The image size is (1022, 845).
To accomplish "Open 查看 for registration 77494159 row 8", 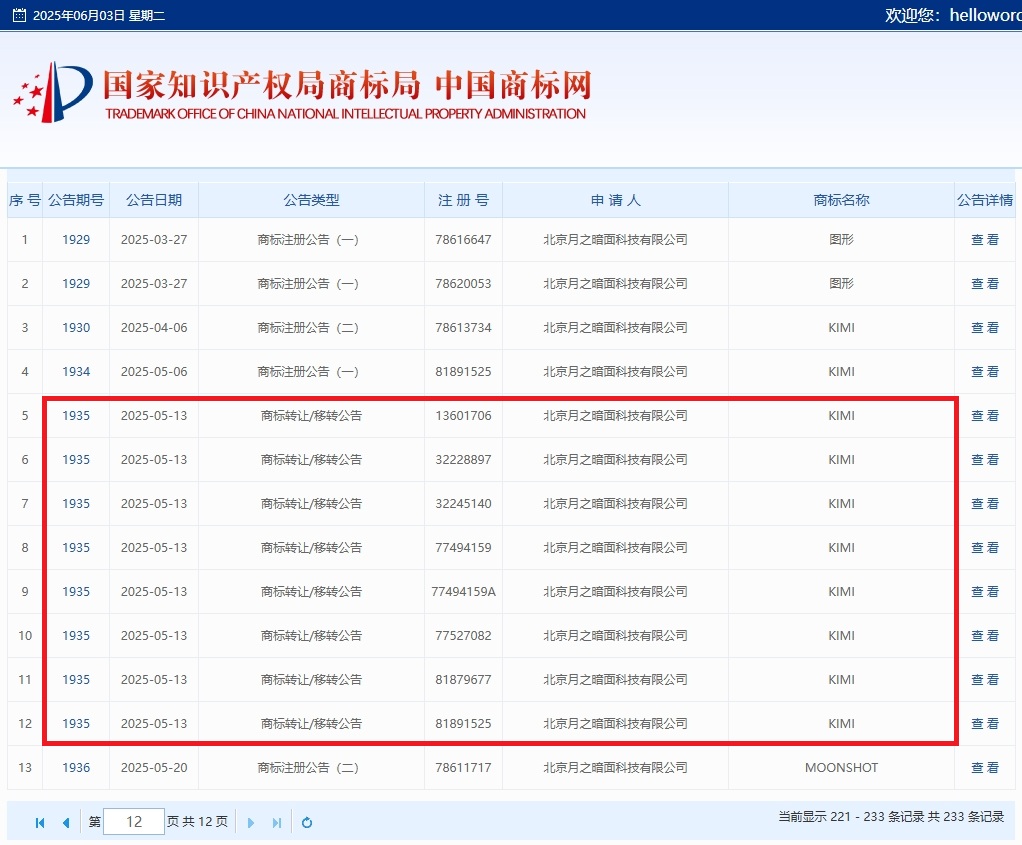I will [x=984, y=548].
